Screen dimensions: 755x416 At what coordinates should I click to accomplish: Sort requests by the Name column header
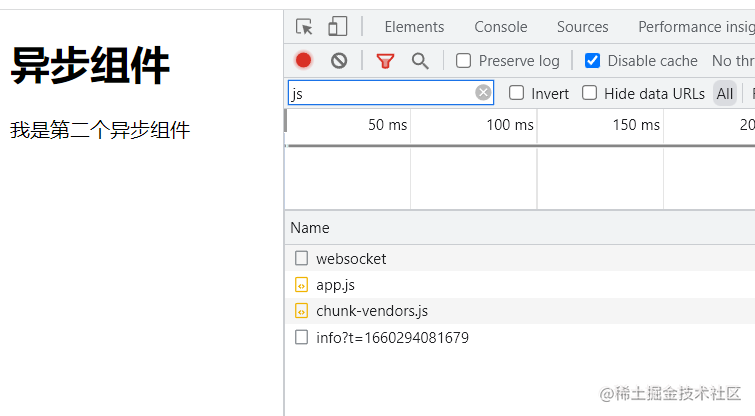310,228
